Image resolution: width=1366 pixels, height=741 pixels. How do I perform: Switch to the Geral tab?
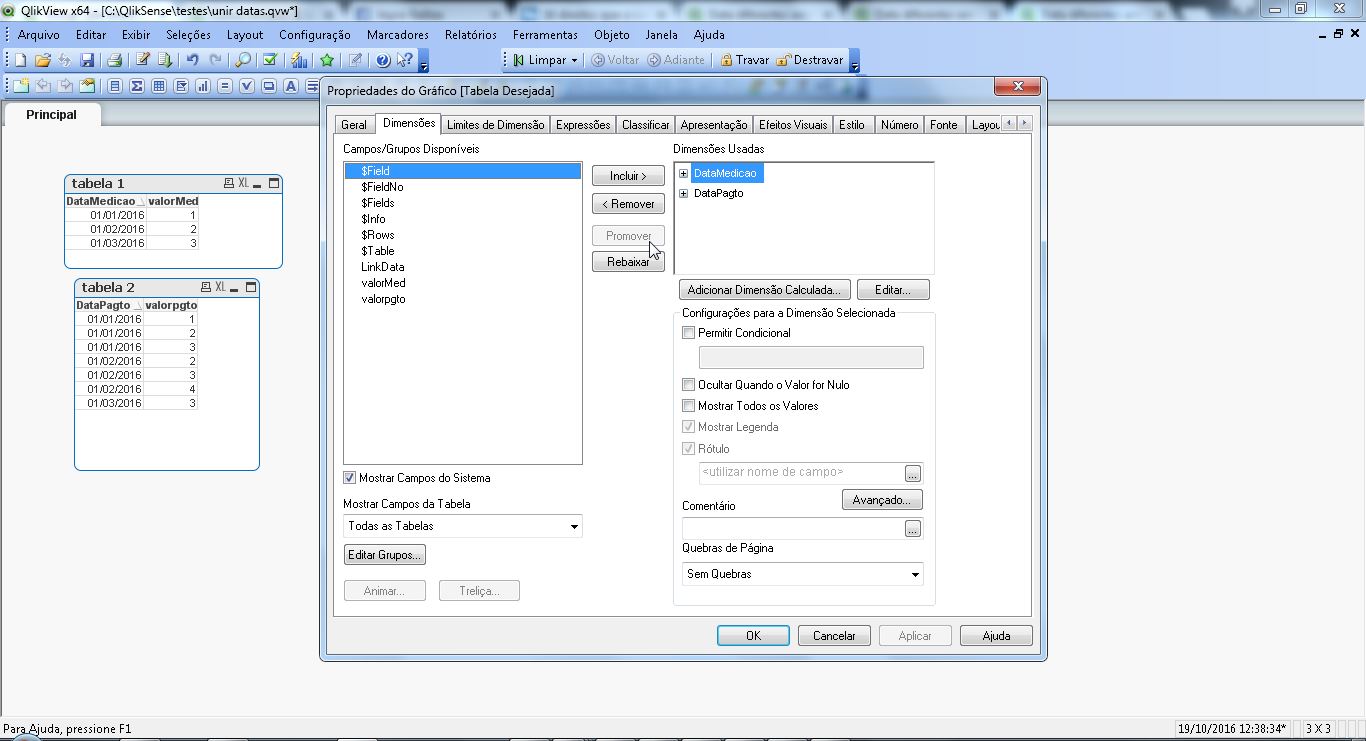[x=354, y=125]
